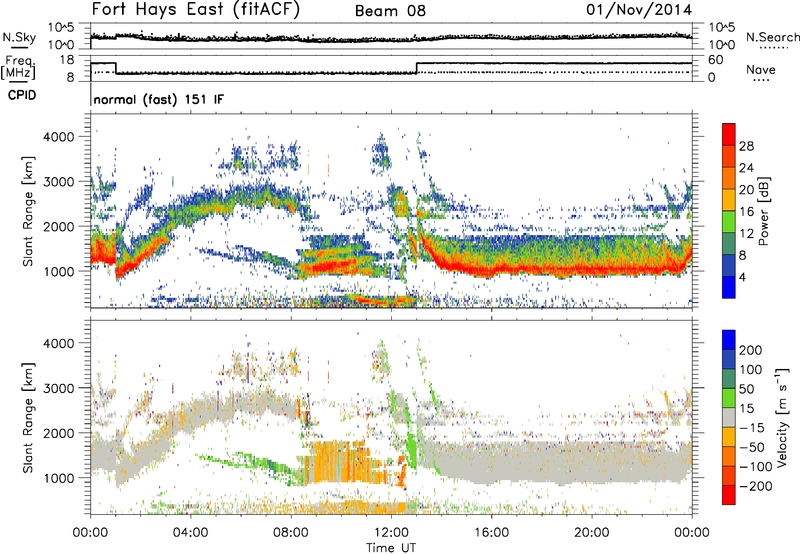Click the '16:00' time tick label
Viewport: 800px width, 554px height.
[491, 533]
